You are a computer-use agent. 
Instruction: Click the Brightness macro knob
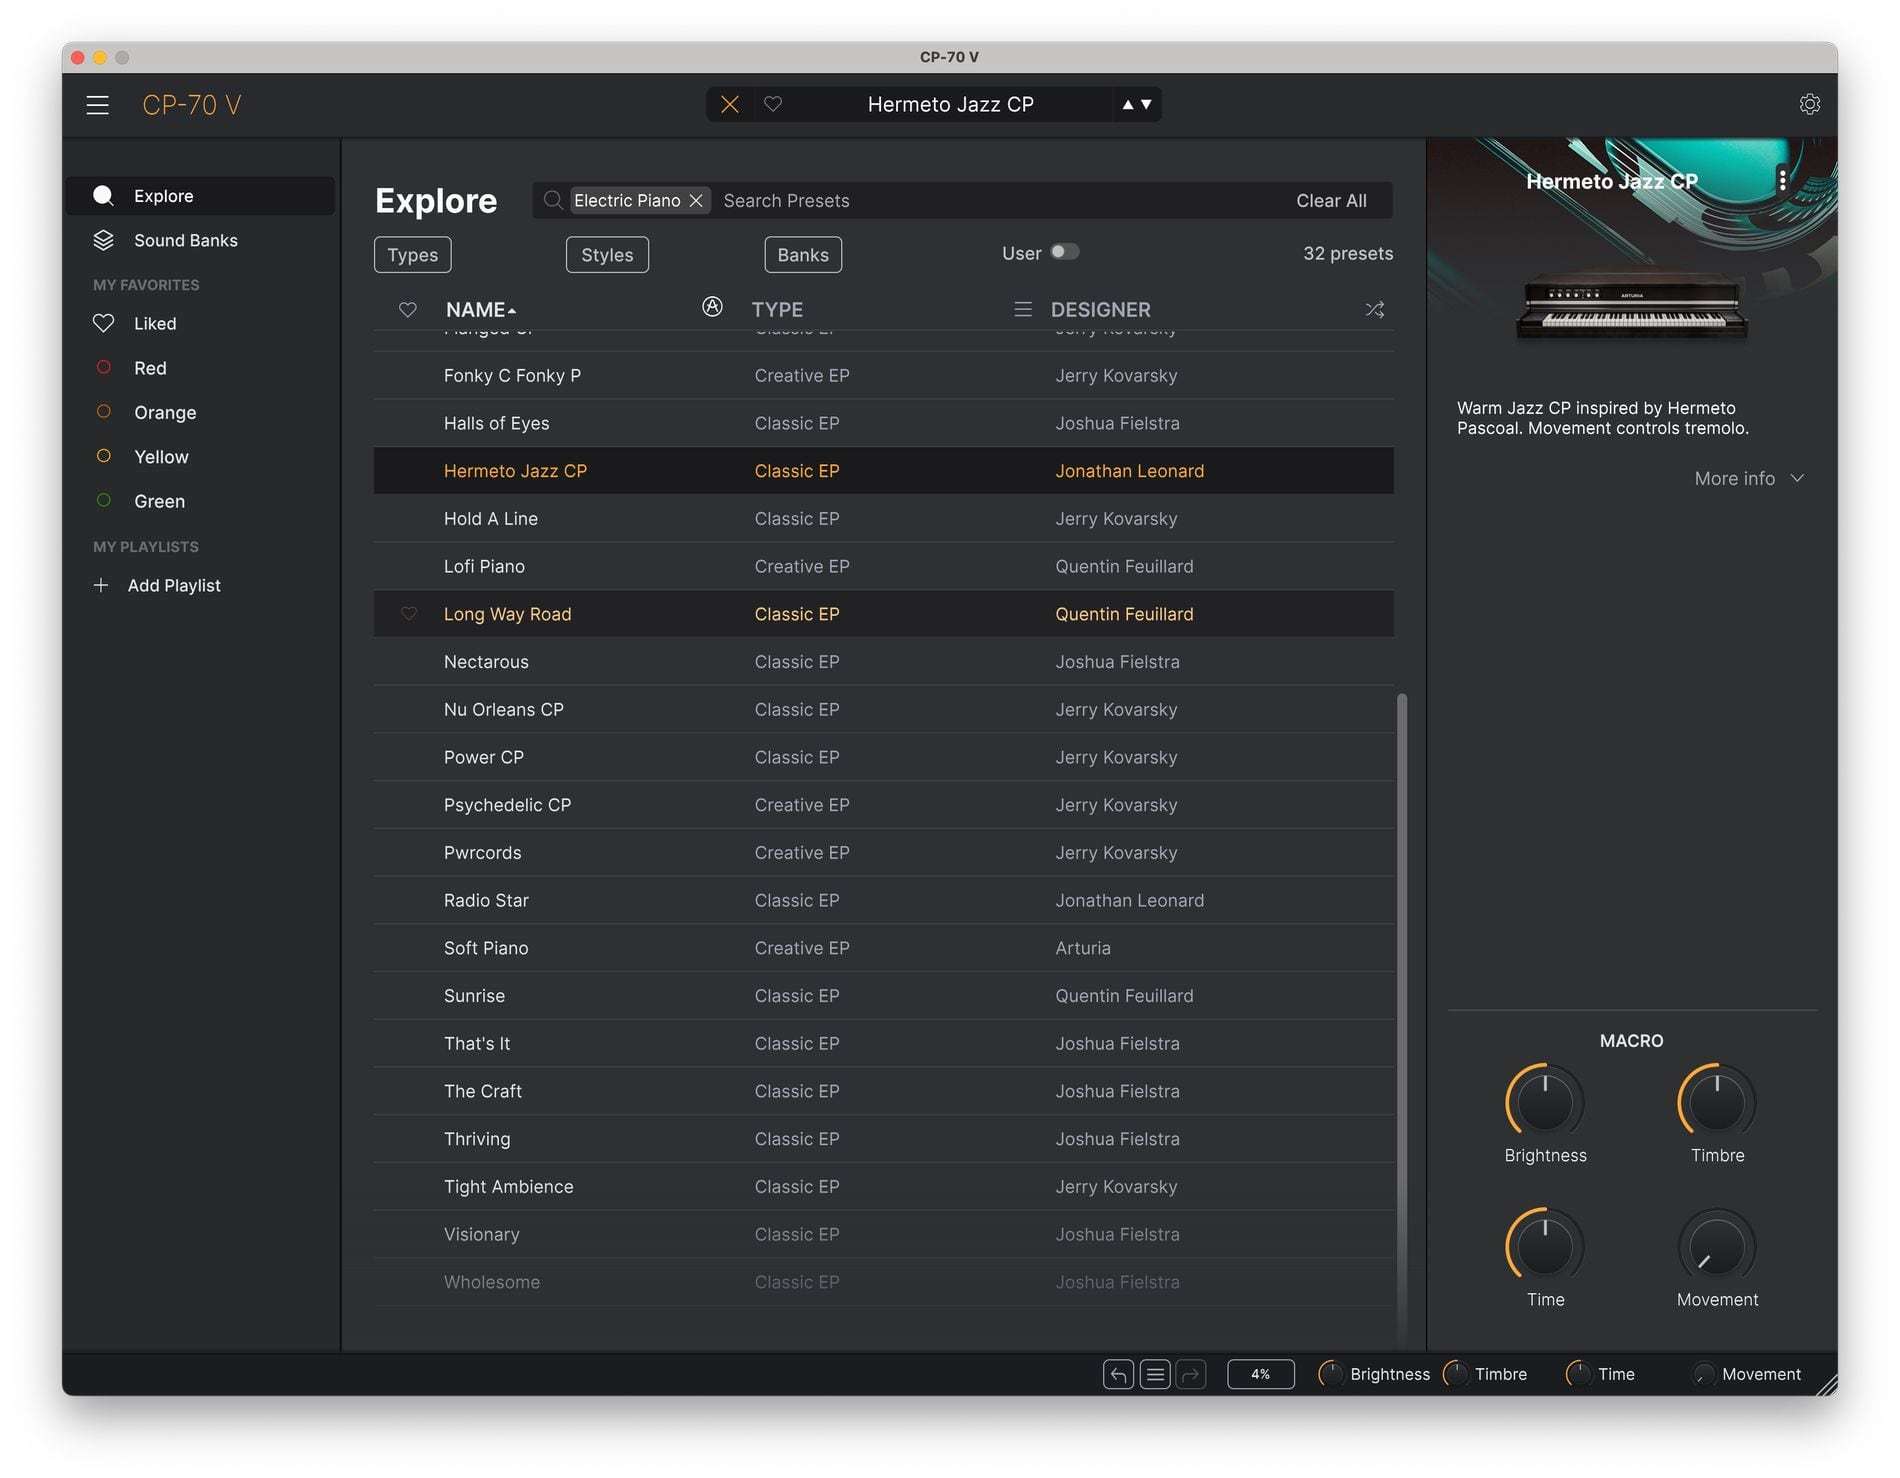point(1544,1102)
